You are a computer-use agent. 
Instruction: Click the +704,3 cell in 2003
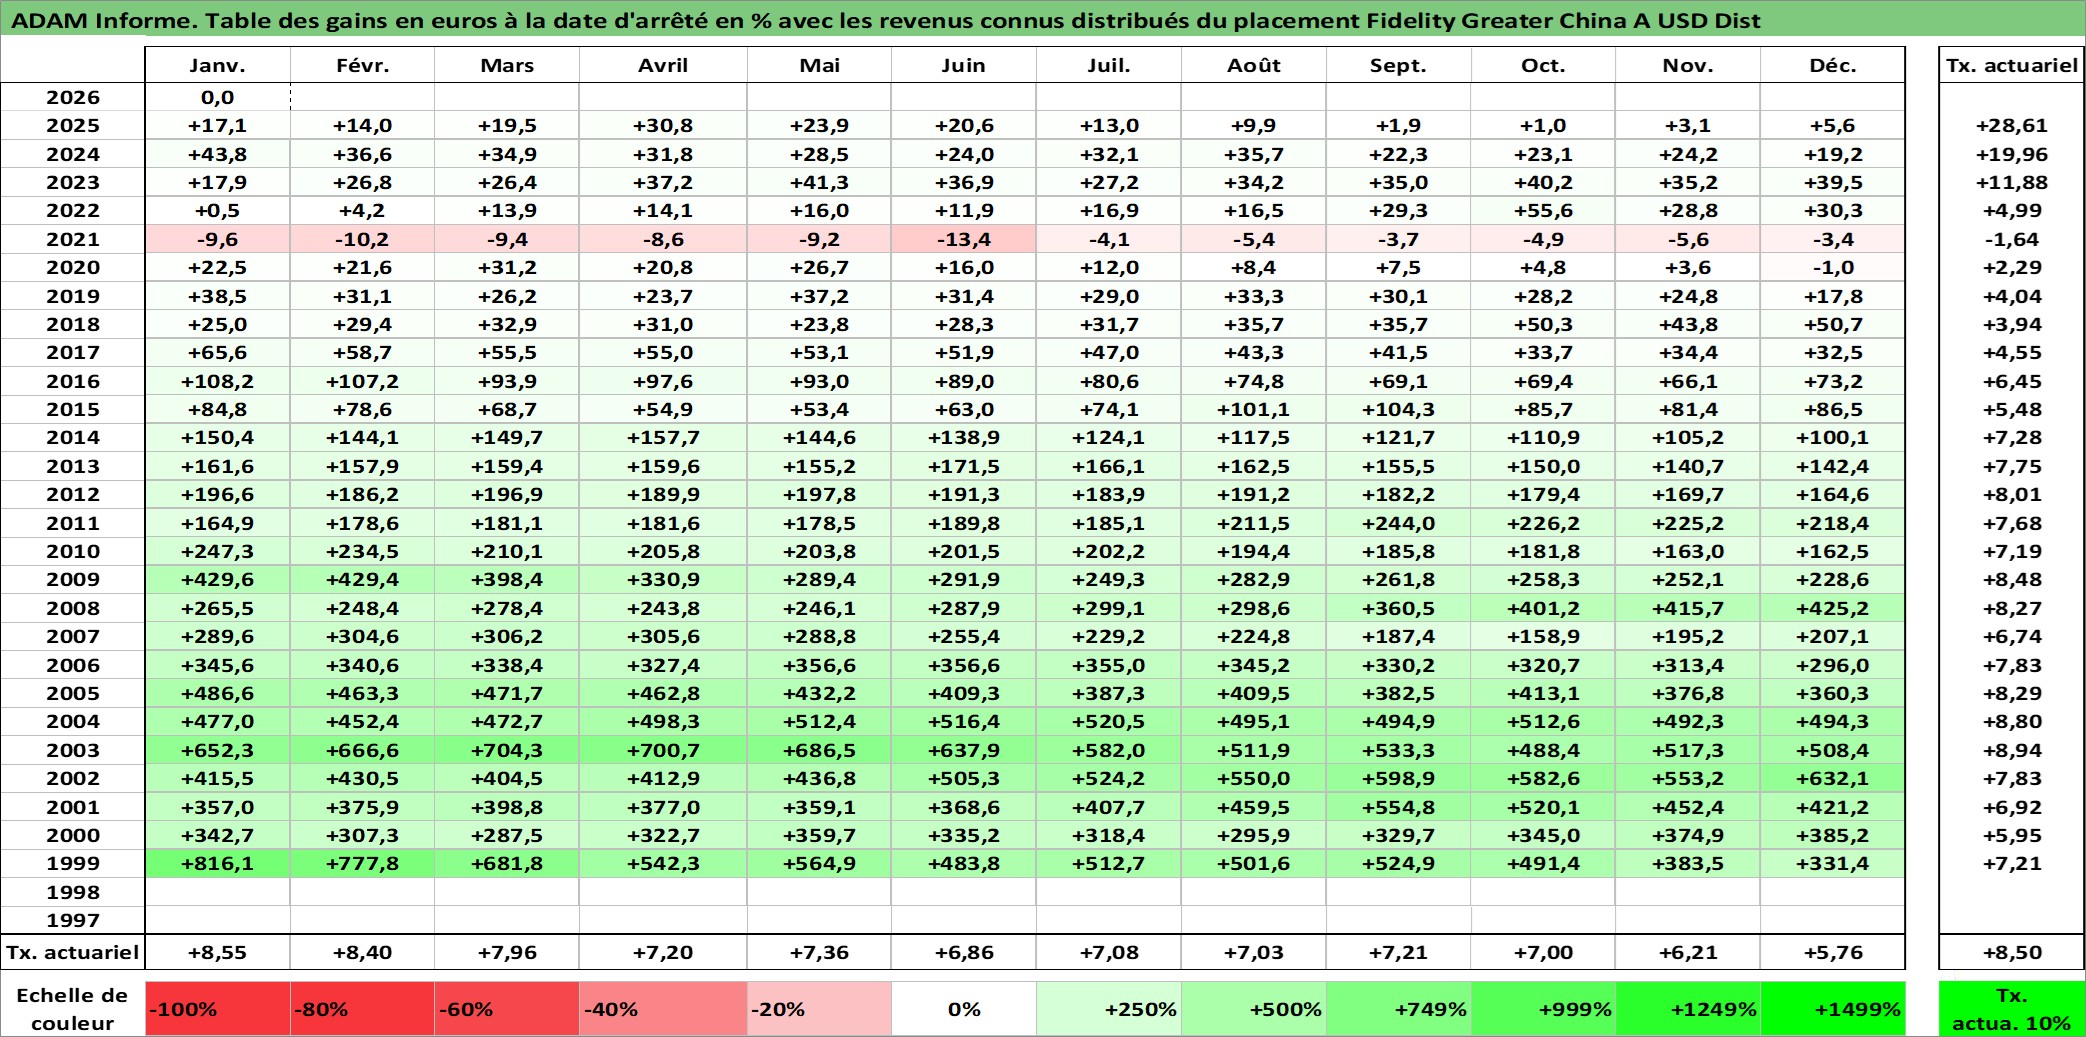pyautogui.click(x=507, y=750)
